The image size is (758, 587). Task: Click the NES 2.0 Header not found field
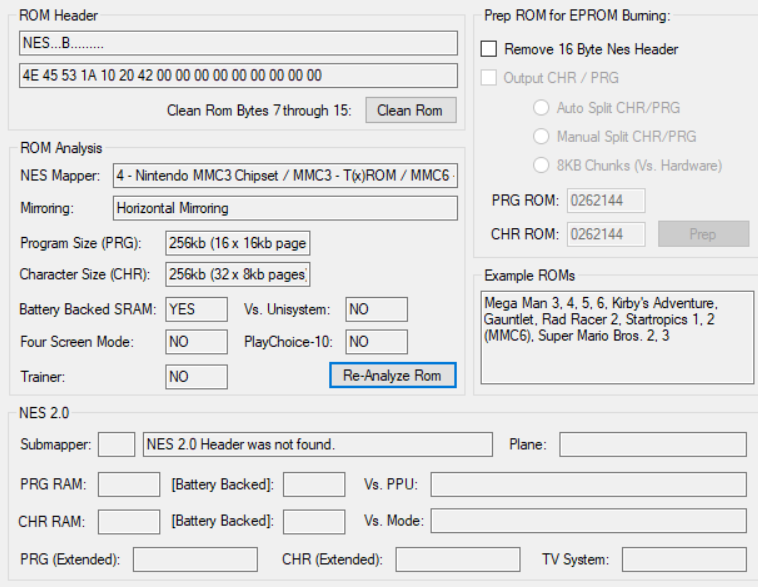click(x=318, y=444)
